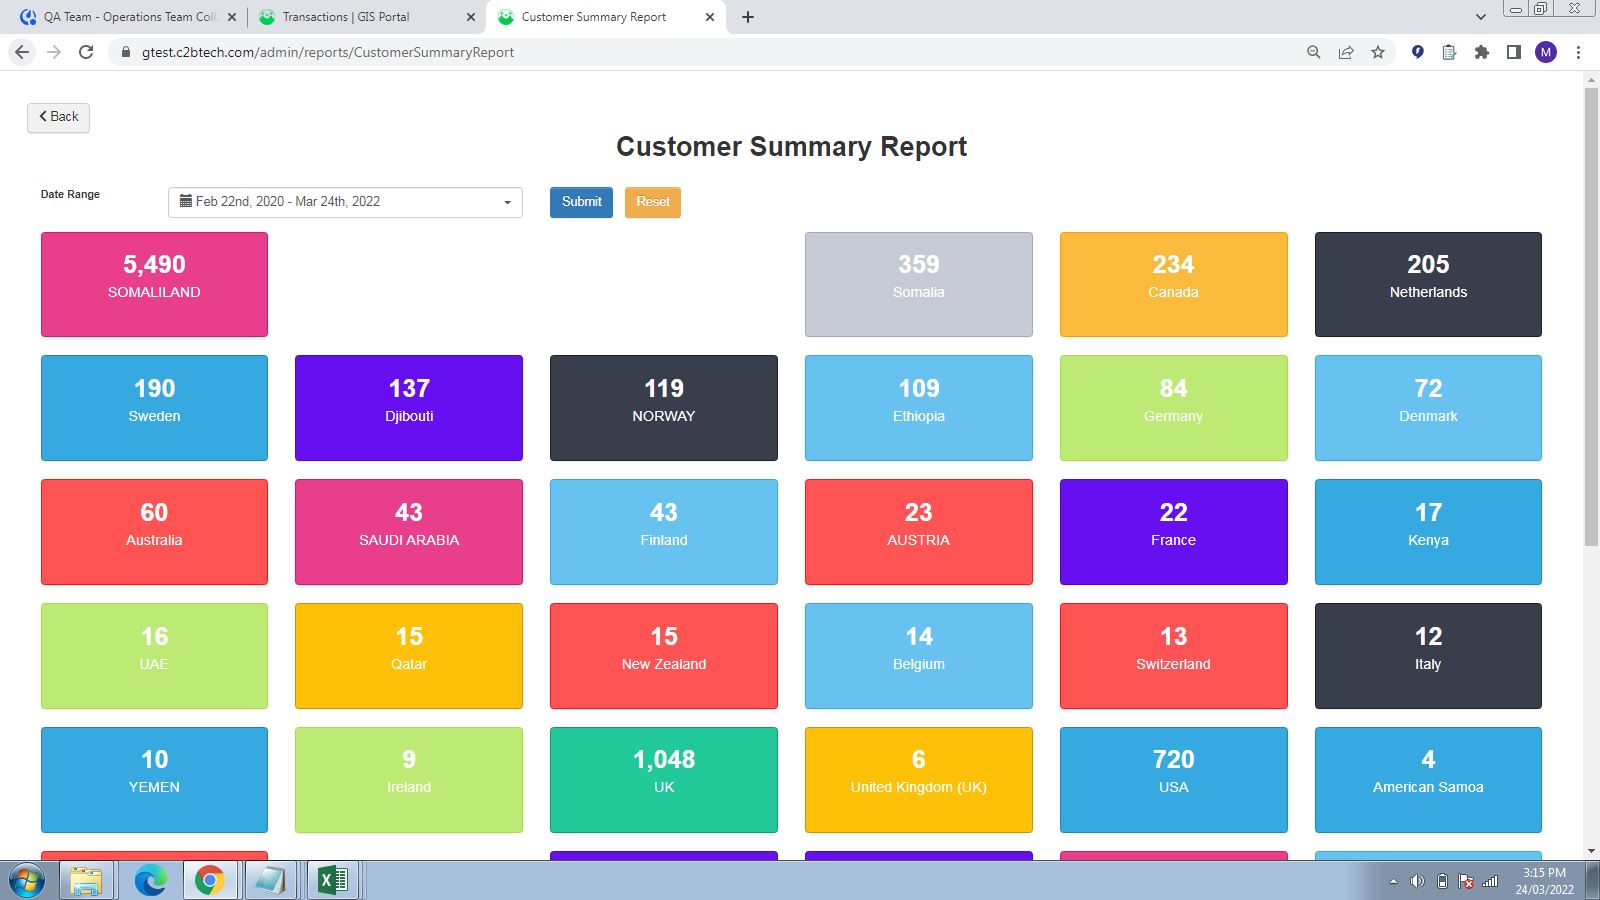This screenshot has width=1600, height=900.
Task: Select the United Kingdom (UK) 6 card
Action: 918,780
